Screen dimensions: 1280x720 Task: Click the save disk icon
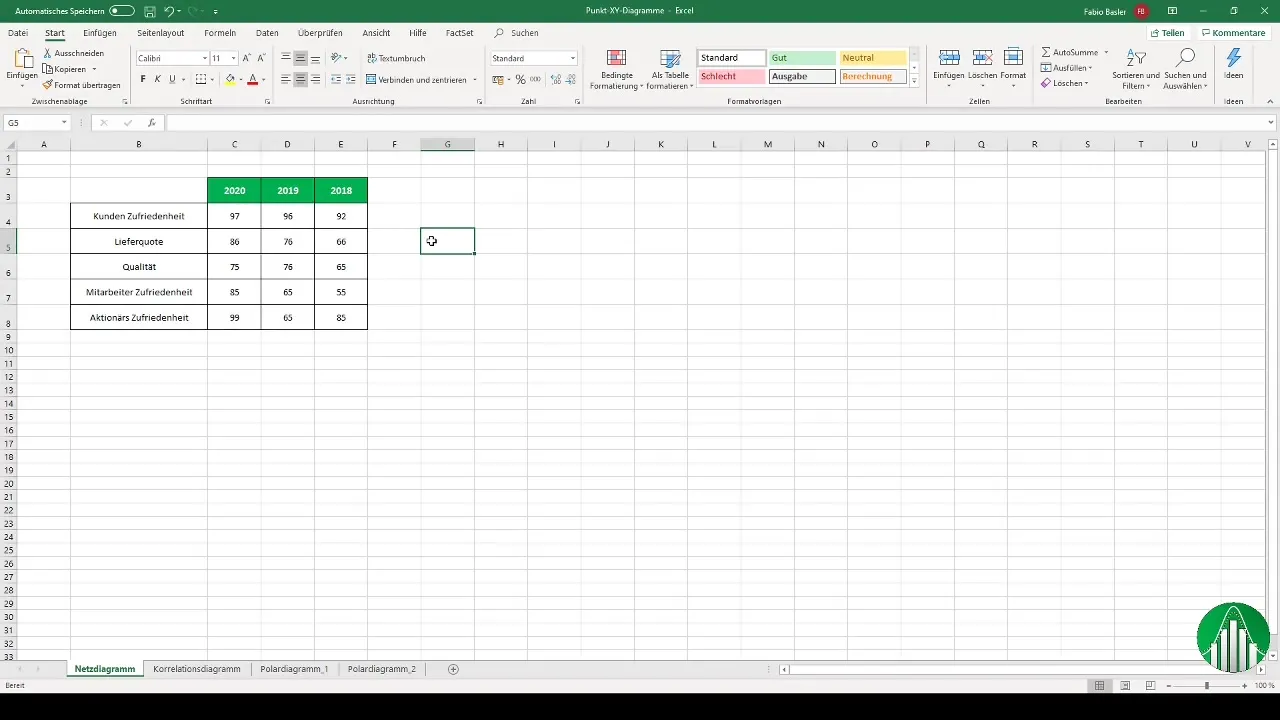(149, 11)
